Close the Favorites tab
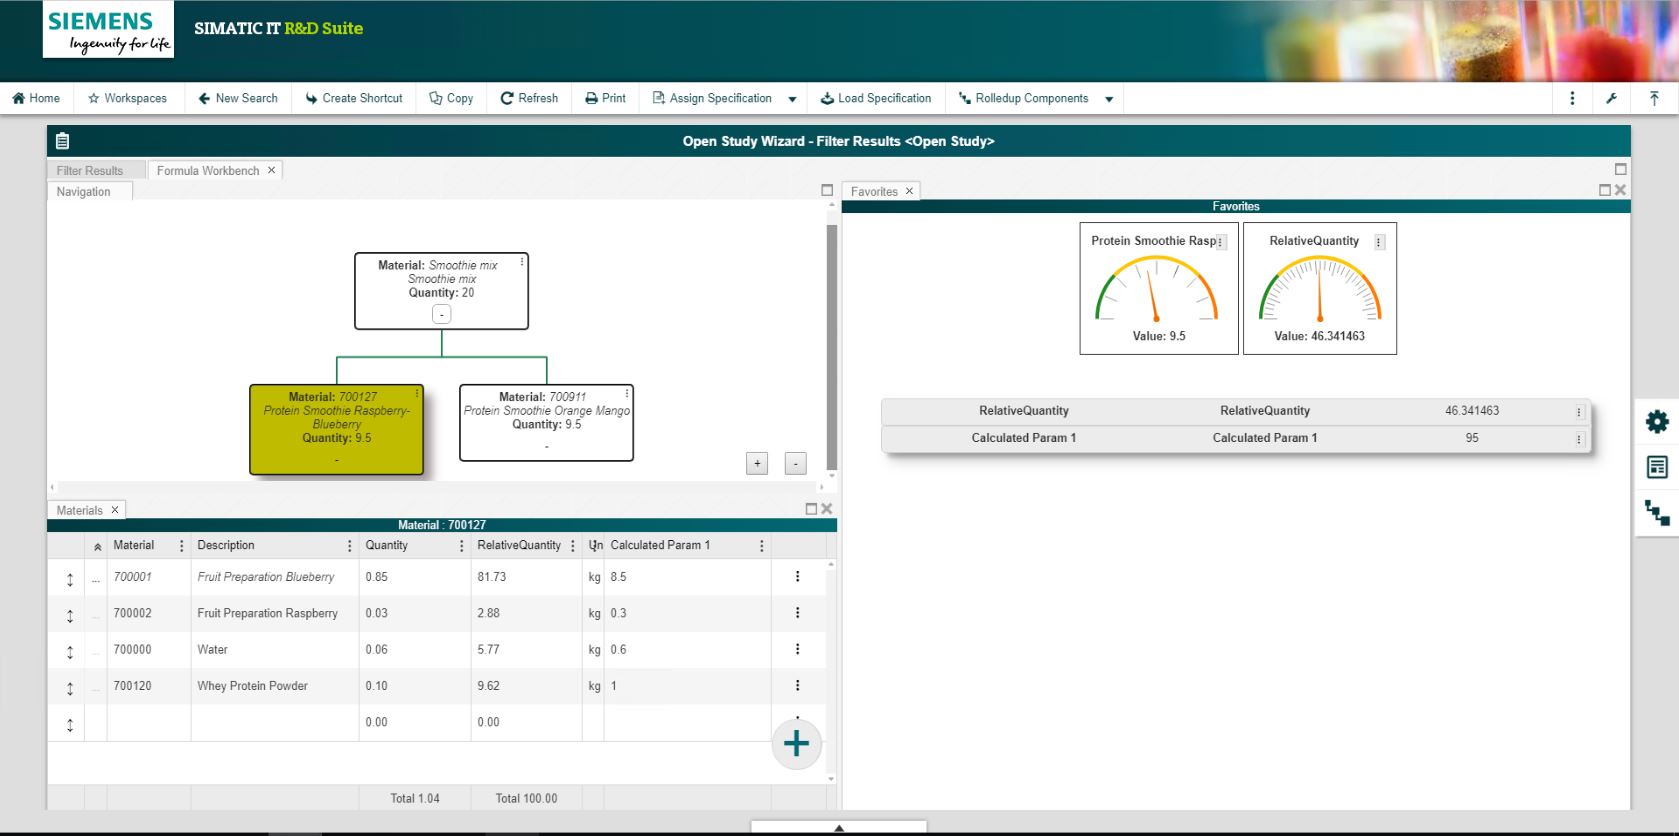1679x836 pixels. [909, 191]
